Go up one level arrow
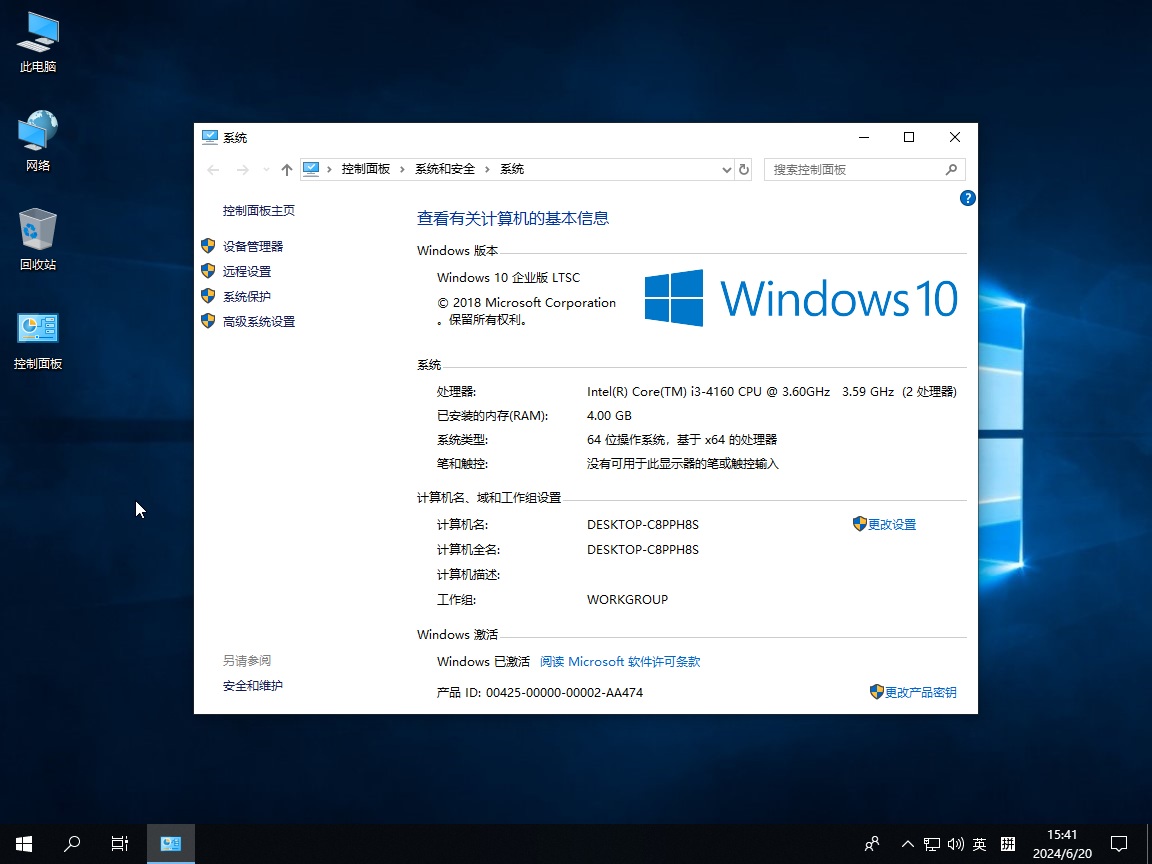 tap(287, 170)
